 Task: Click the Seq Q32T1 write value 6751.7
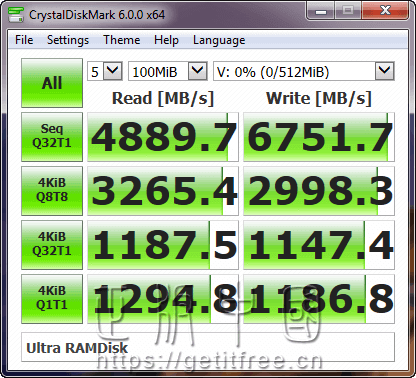click(319, 137)
